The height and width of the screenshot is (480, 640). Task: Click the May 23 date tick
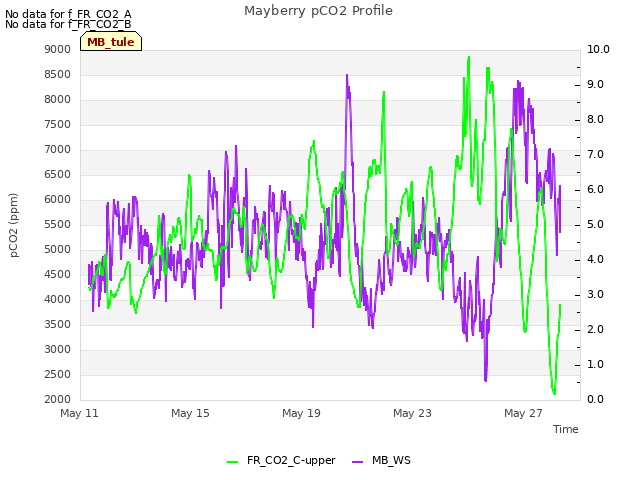(x=412, y=413)
